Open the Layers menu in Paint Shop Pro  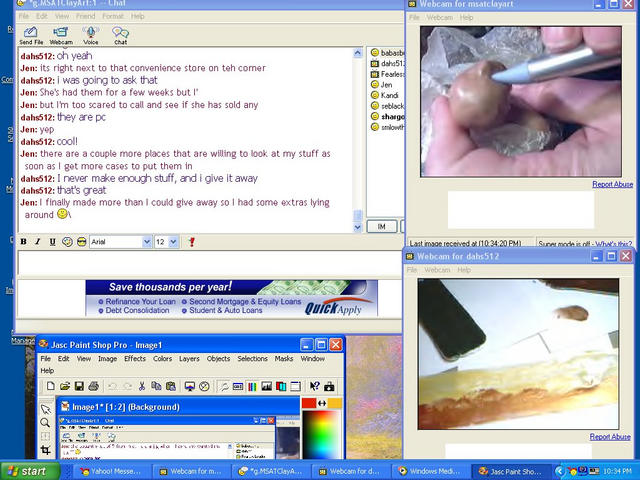tap(189, 359)
